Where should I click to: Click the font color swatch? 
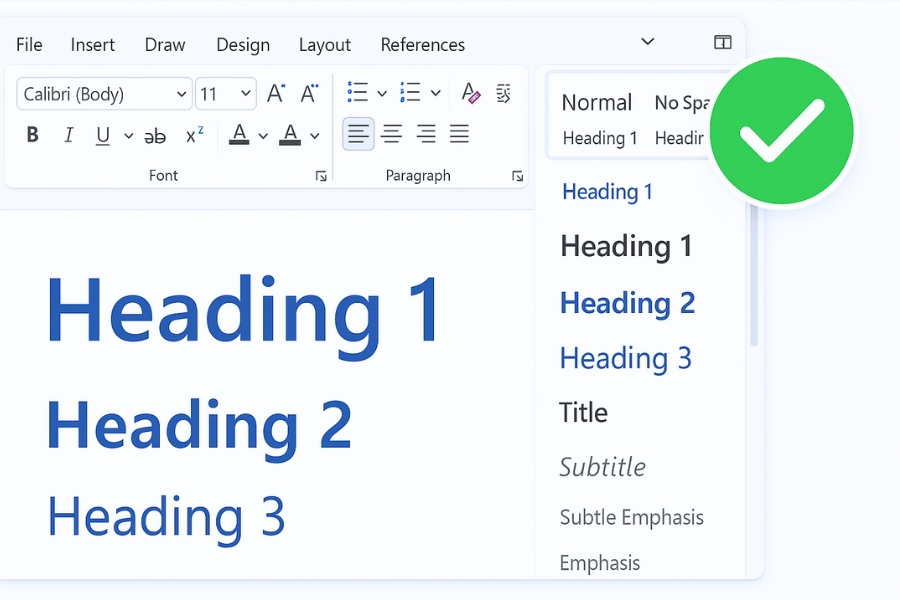pos(290,134)
